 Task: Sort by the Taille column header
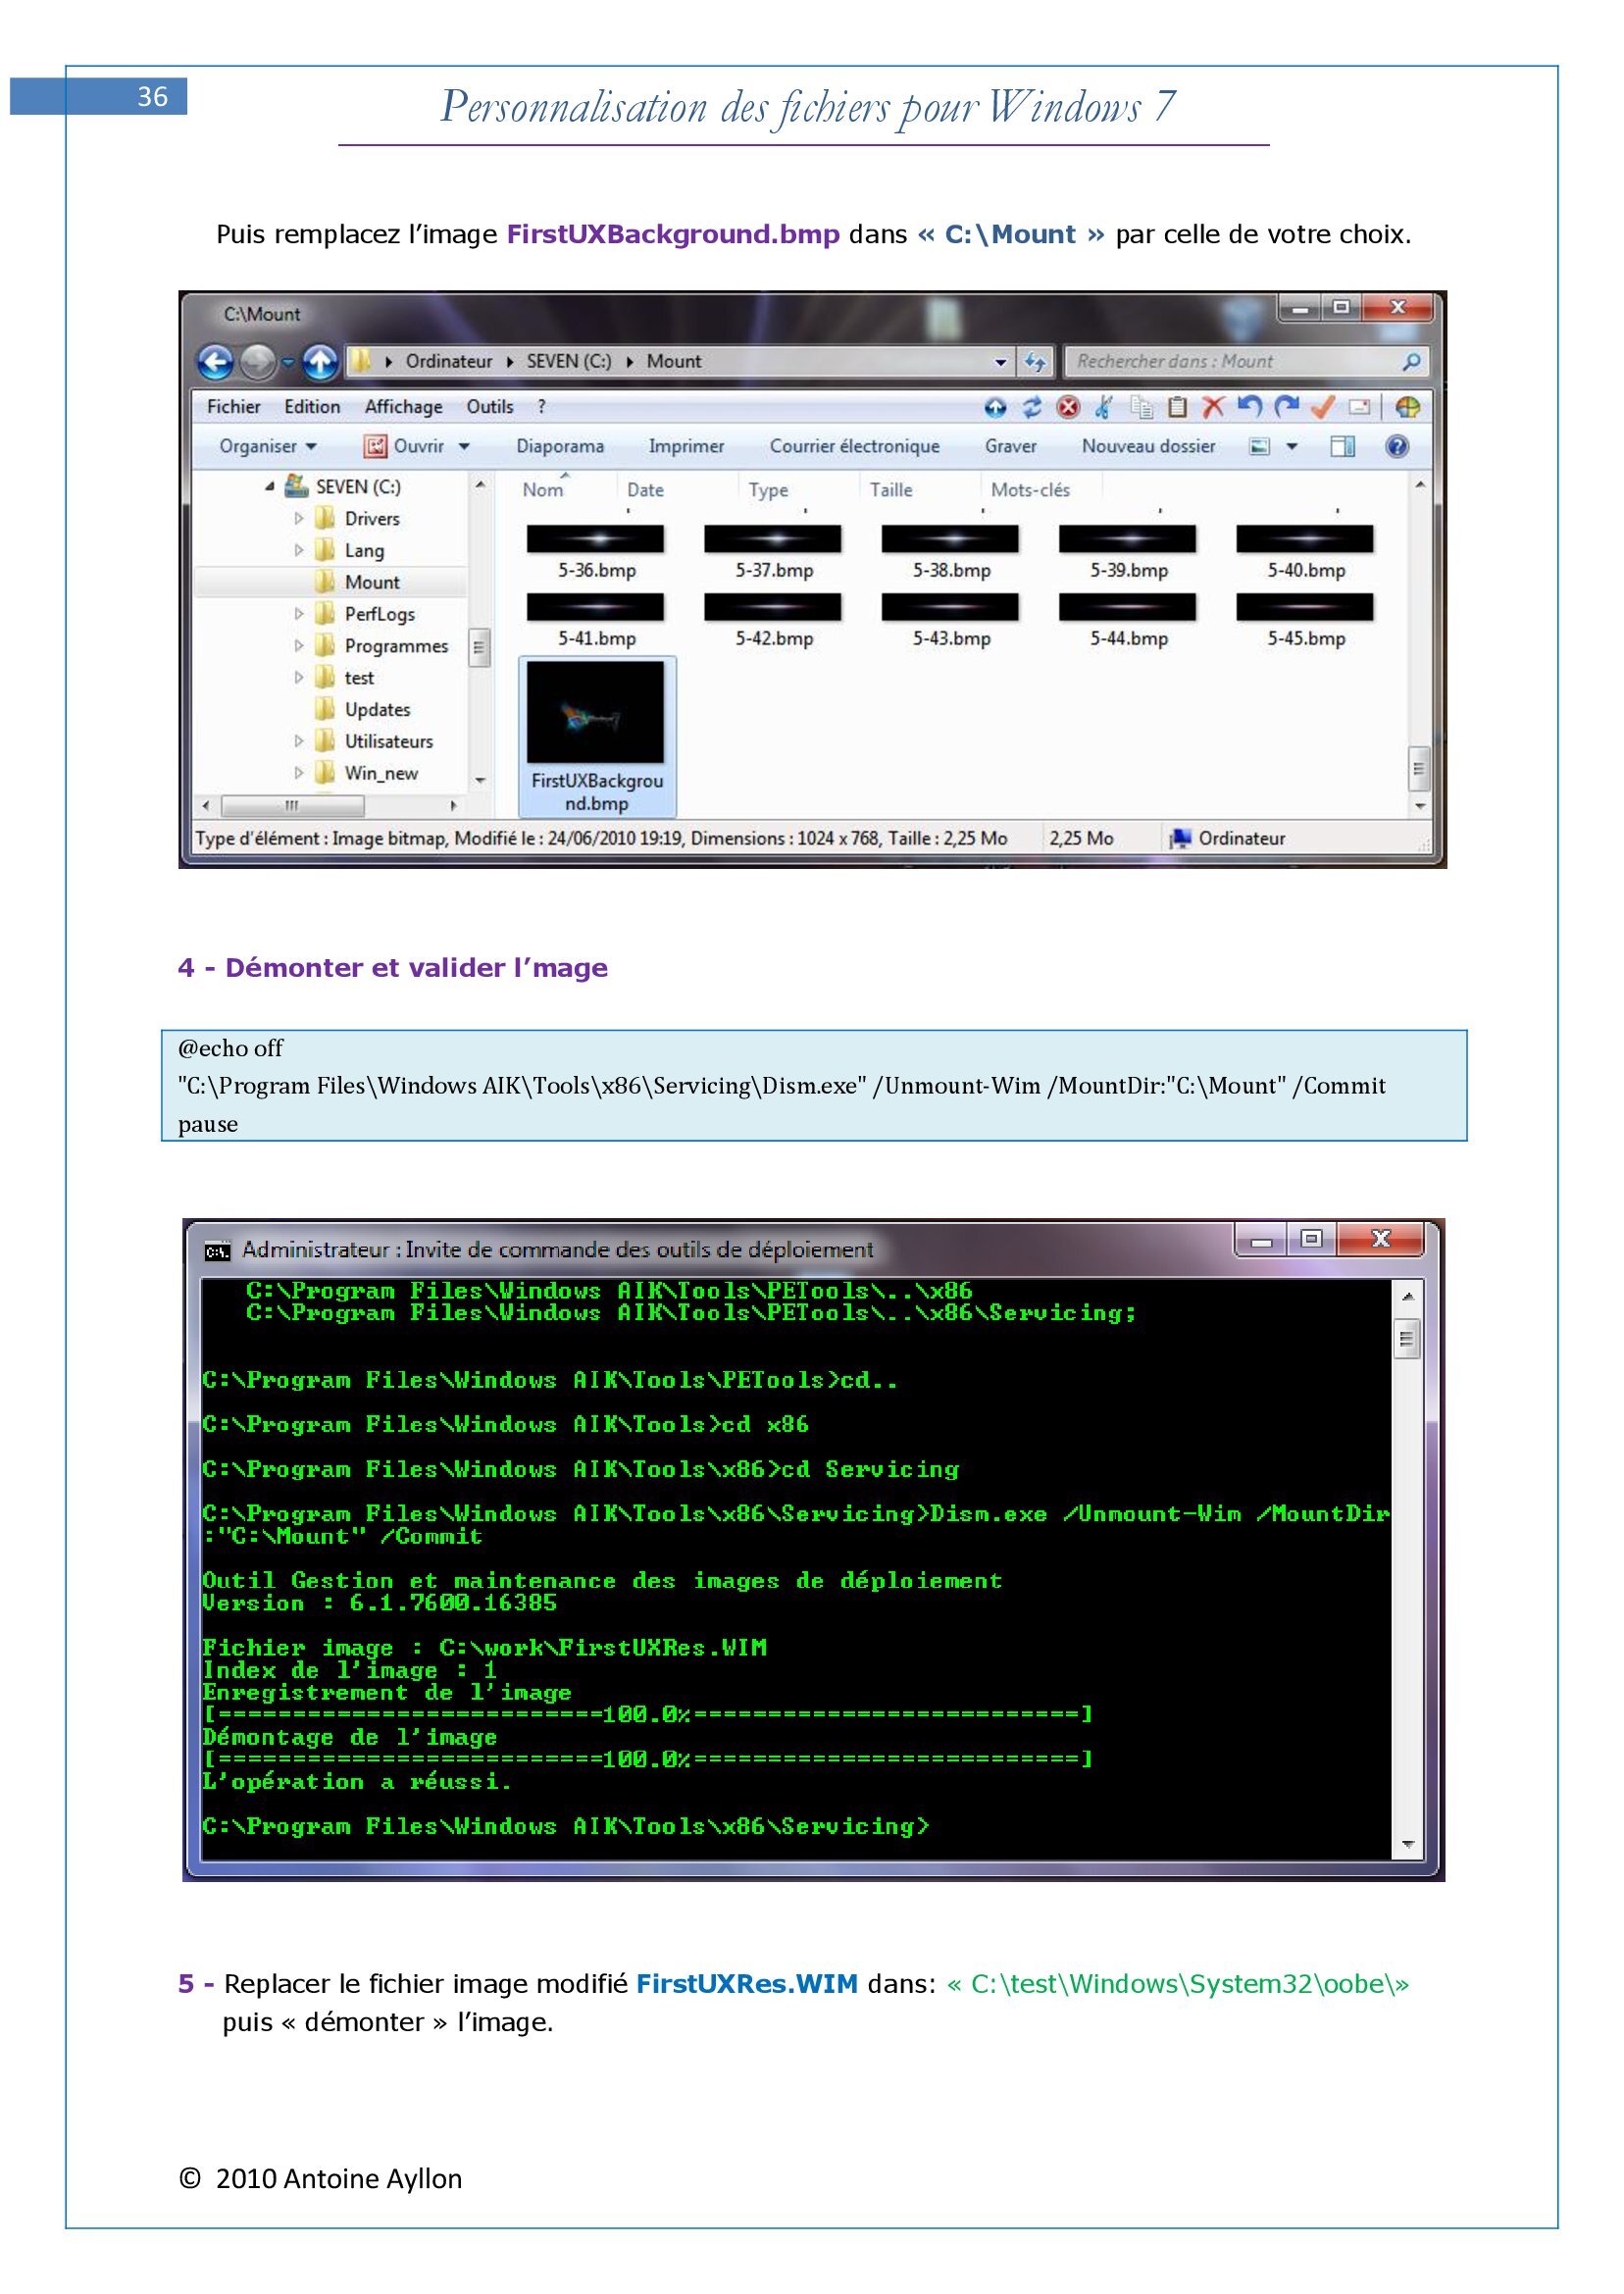pyautogui.click(x=890, y=490)
